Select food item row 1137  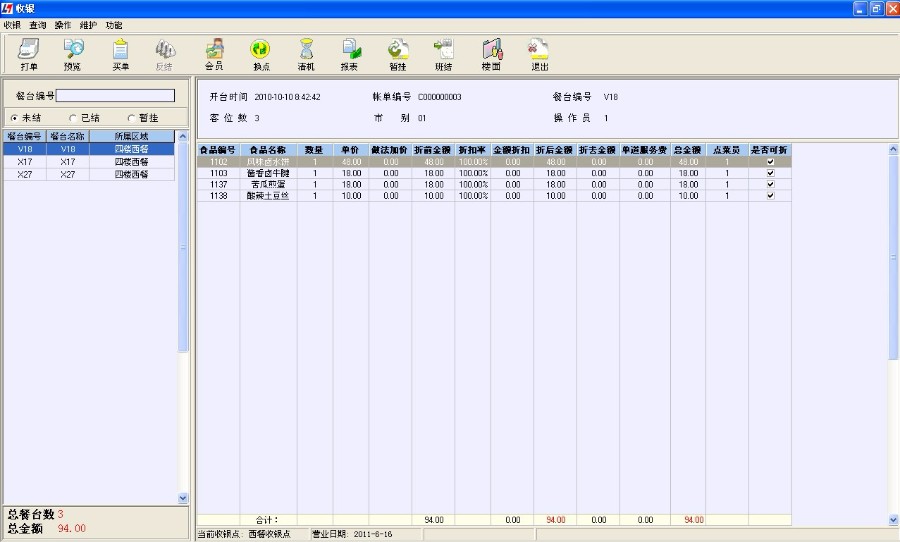point(494,184)
